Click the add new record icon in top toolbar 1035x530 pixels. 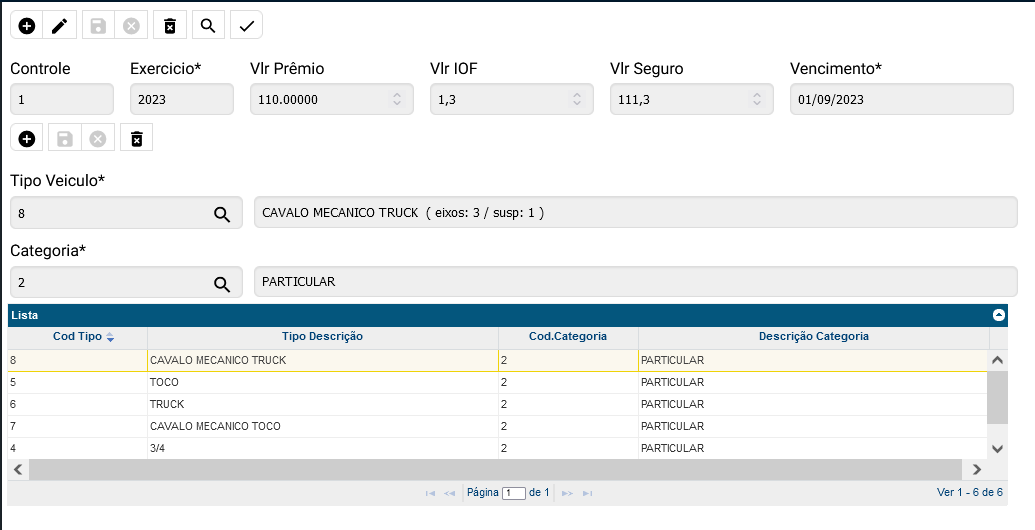(x=27, y=26)
